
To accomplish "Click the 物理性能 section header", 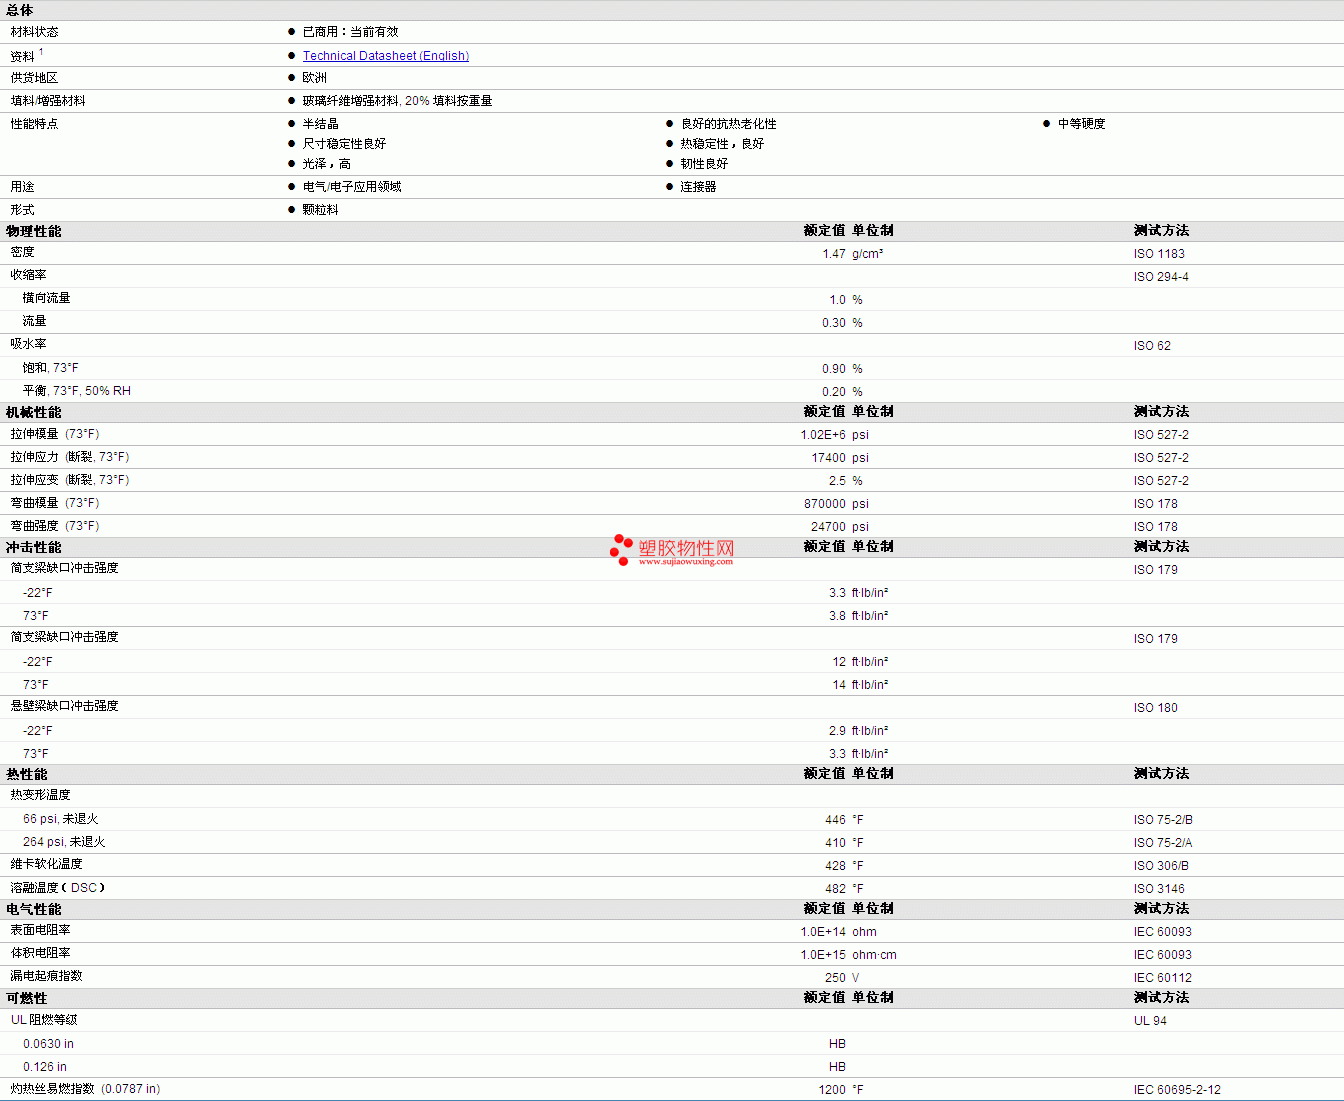I will coord(34,231).
